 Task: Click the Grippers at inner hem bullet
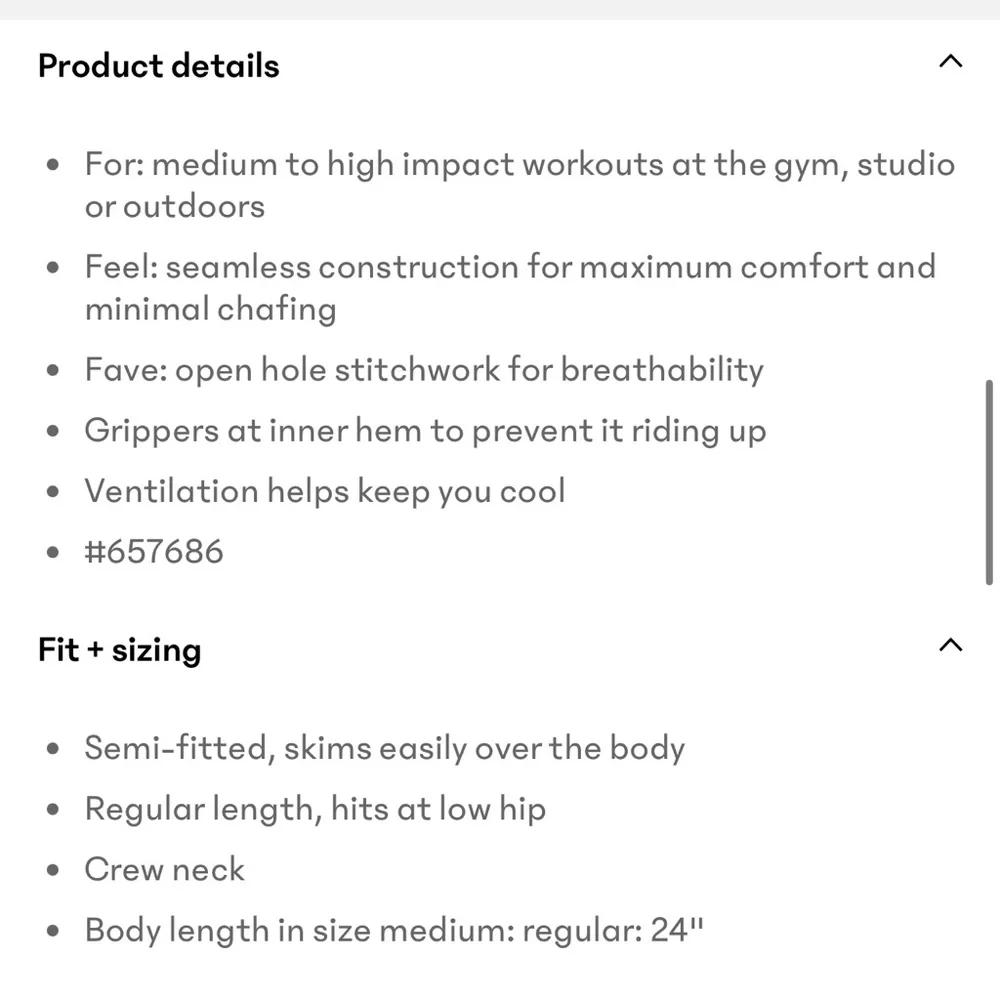click(425, 430)
